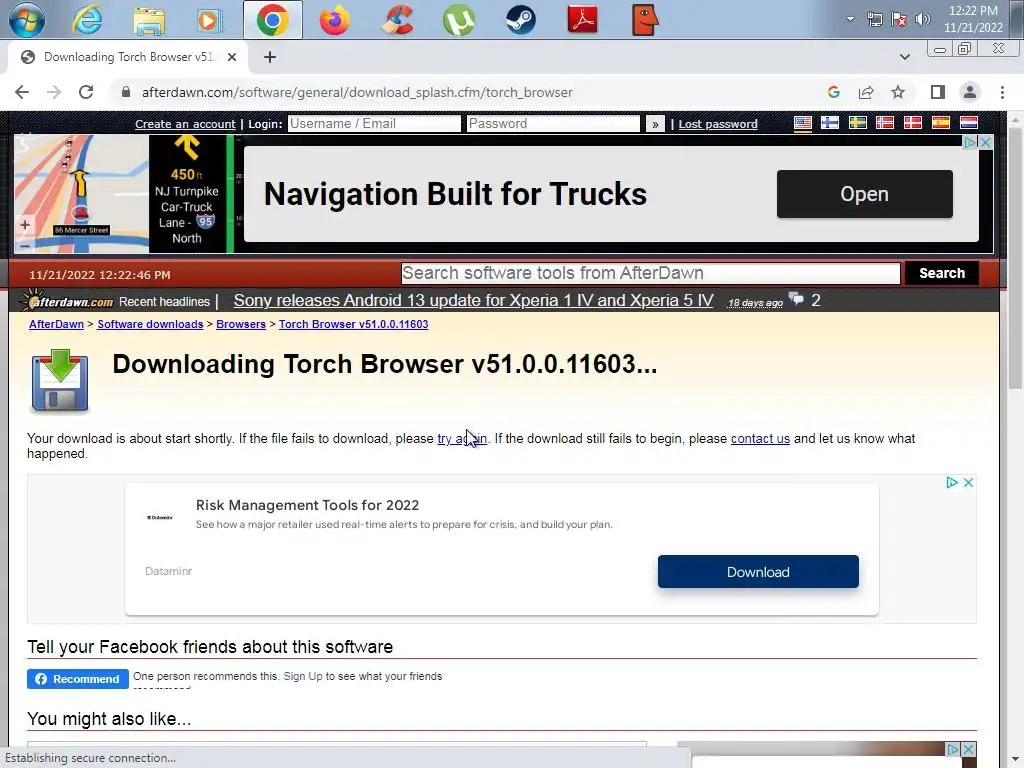Go forward in Chrome history
Viewport: 1024px width, 768px height.
pyautogui.click(x=54, y=92)
